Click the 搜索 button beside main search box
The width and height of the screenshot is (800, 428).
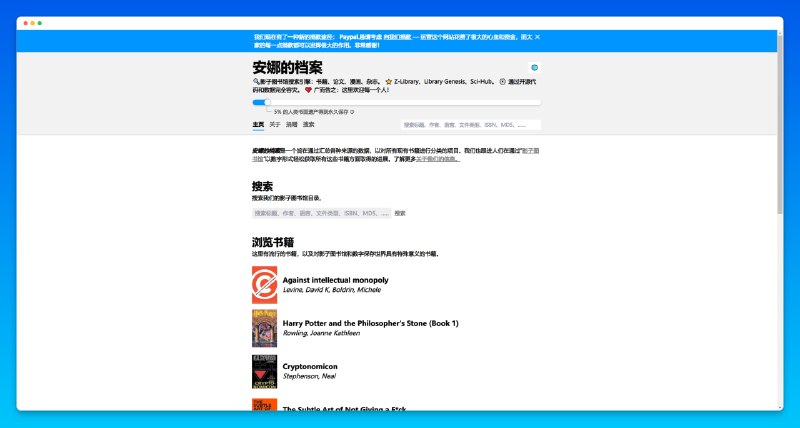(400, 213)
